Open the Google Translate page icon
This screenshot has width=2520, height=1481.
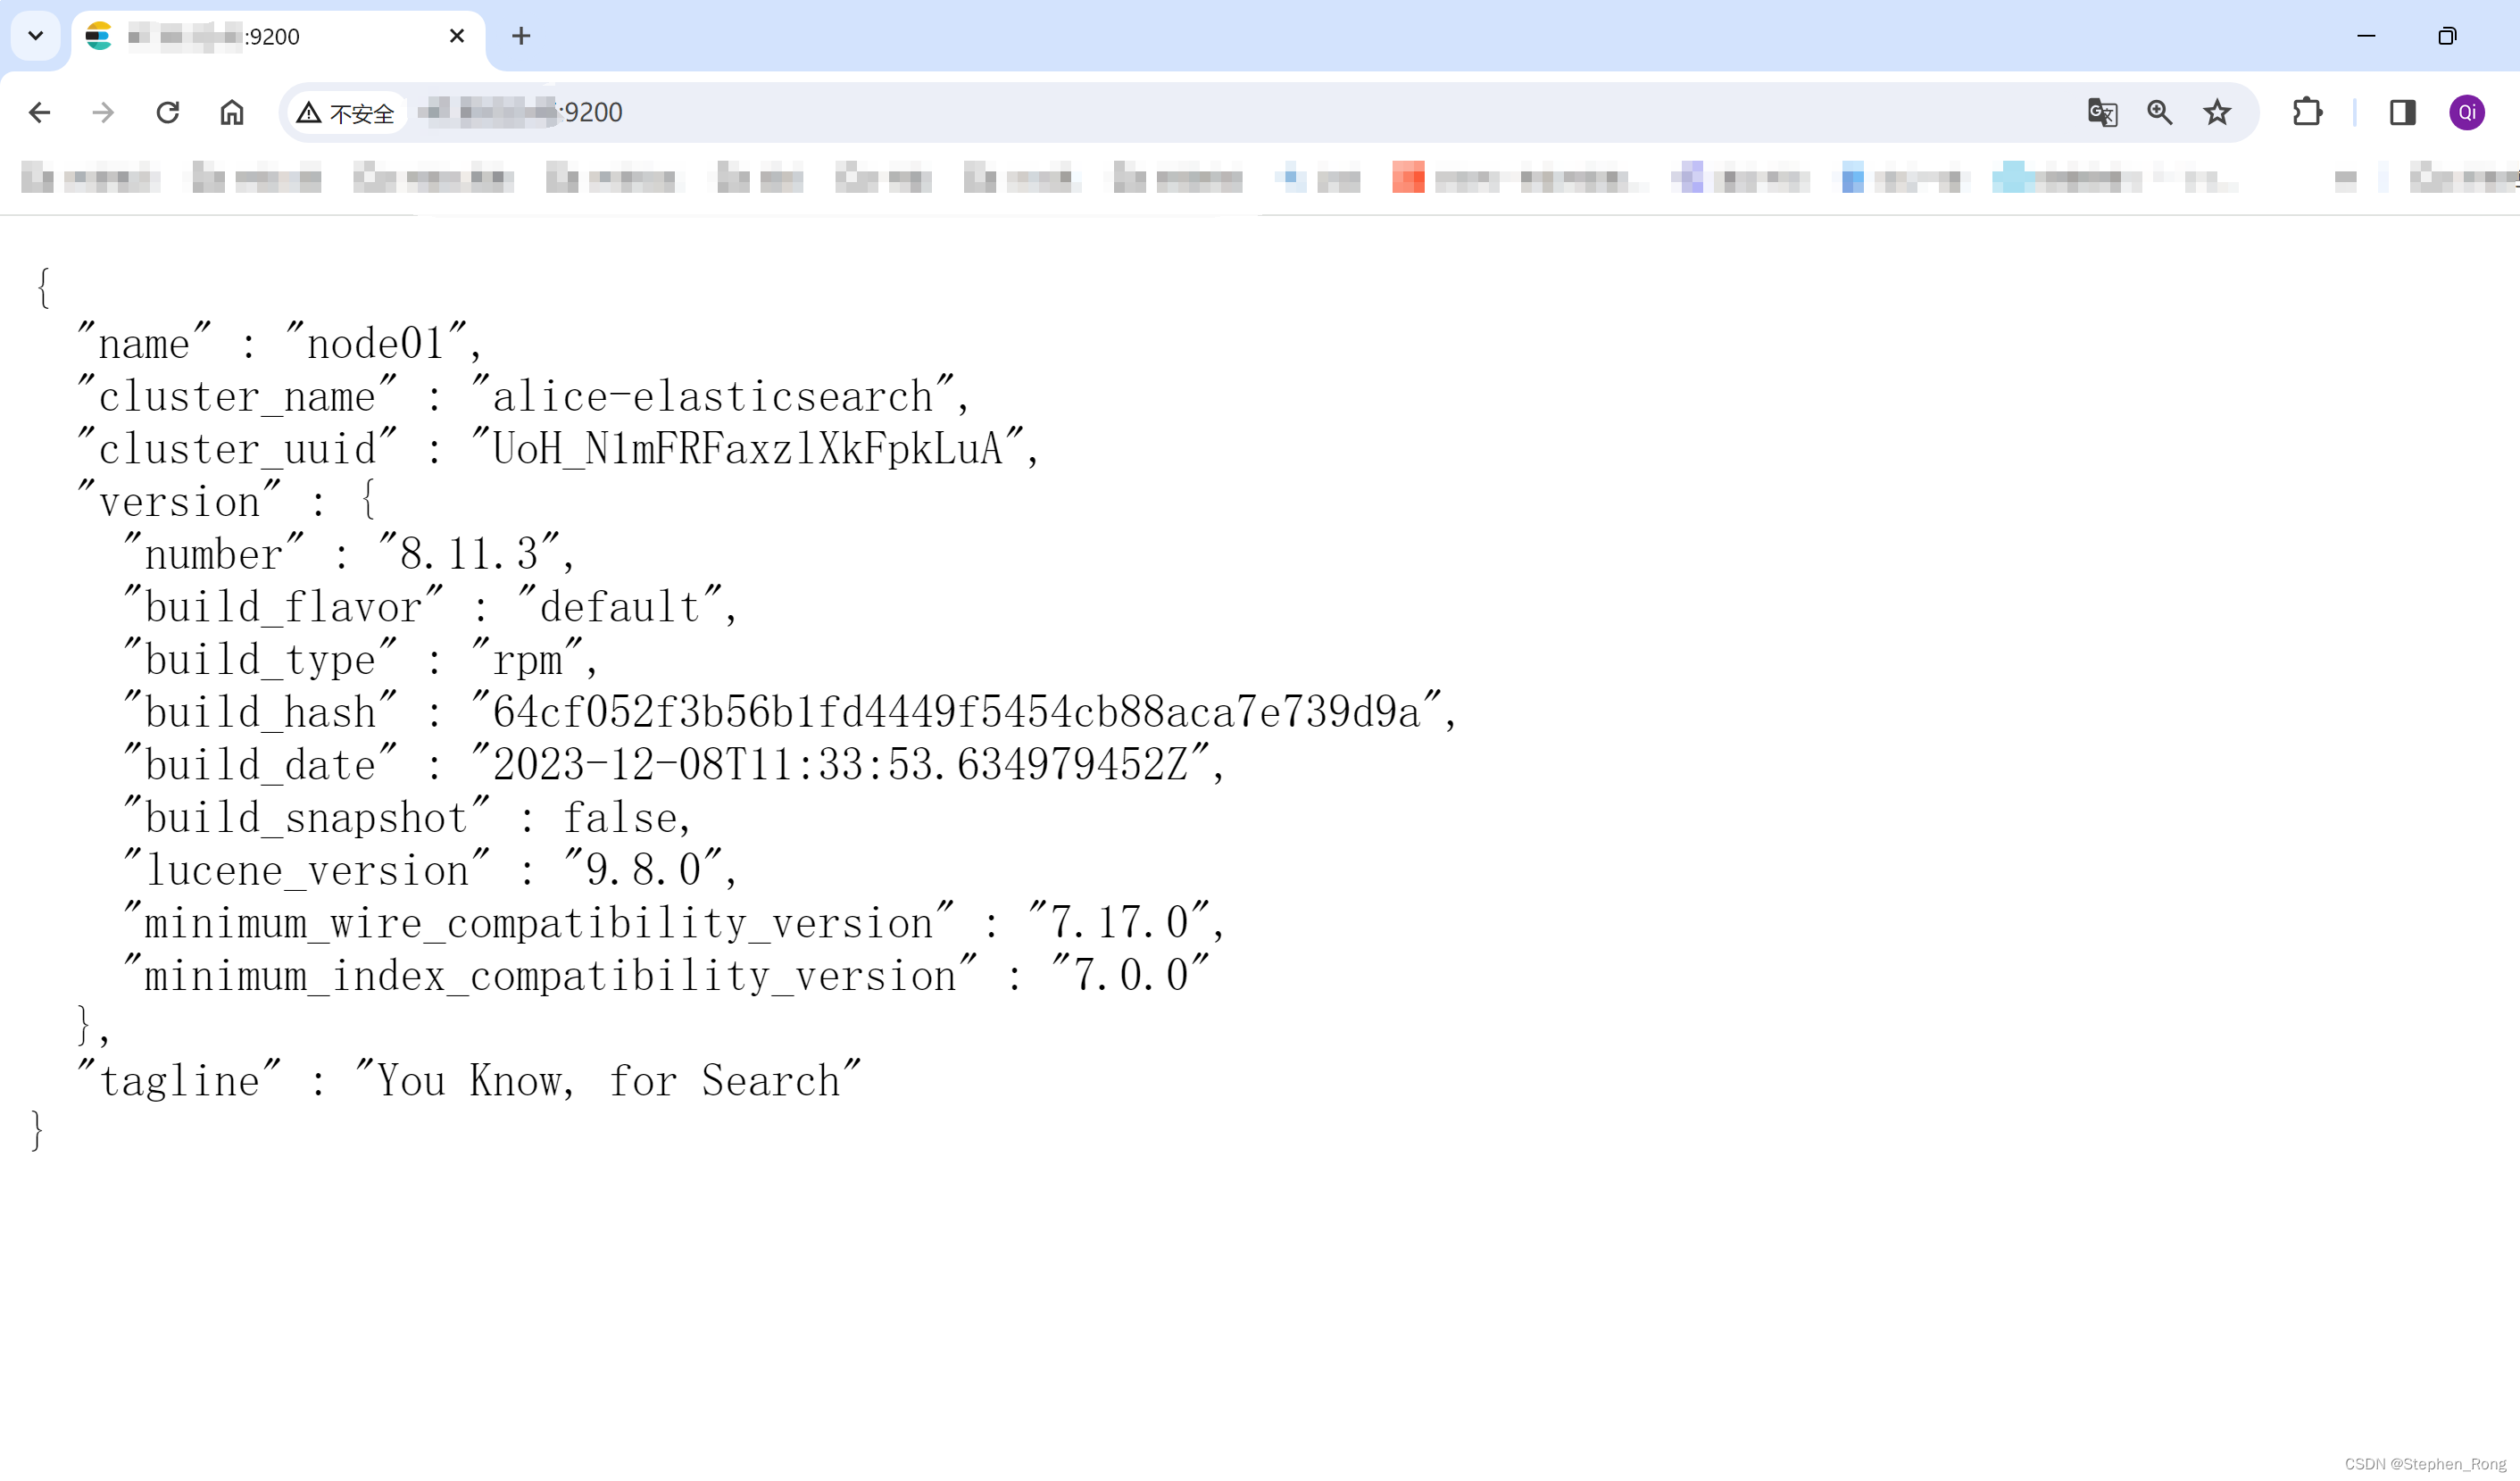[x=2102, y=112]
